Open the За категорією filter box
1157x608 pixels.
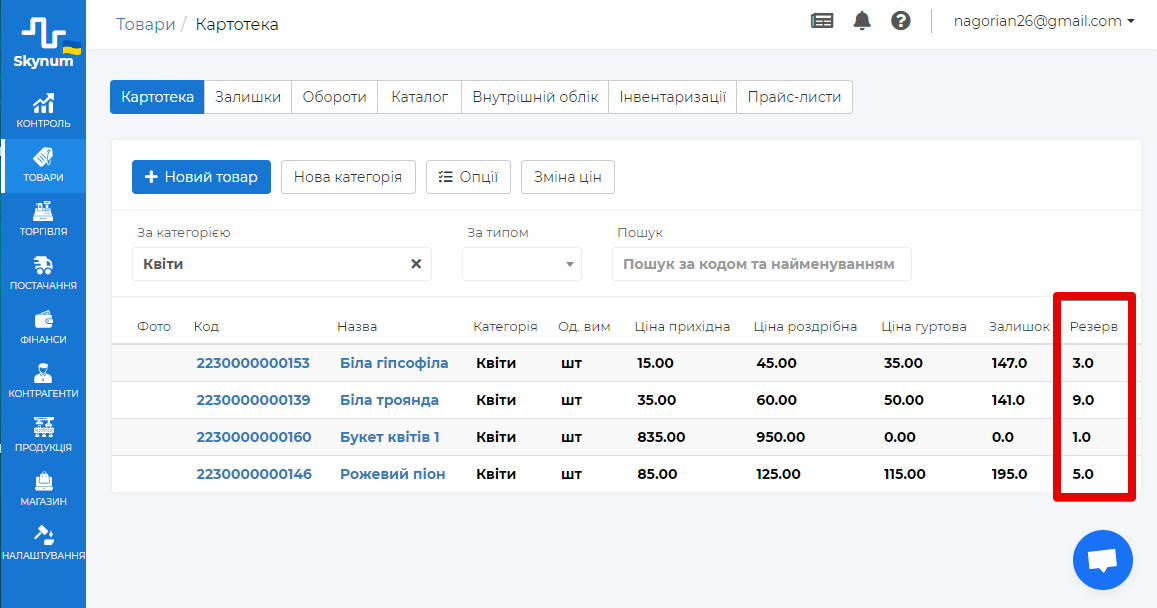[270, 264]
